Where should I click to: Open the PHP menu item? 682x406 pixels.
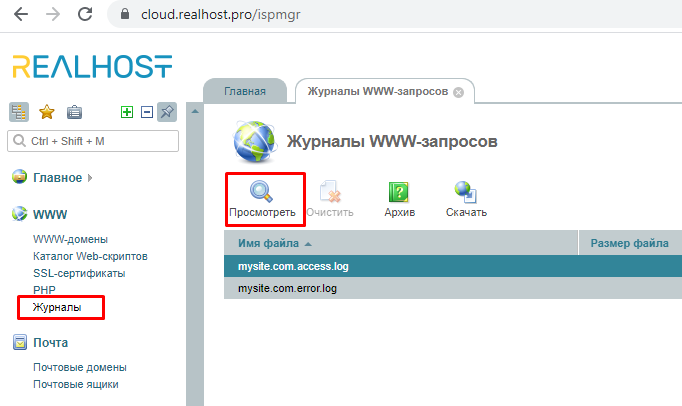click(x=44, y=290)
